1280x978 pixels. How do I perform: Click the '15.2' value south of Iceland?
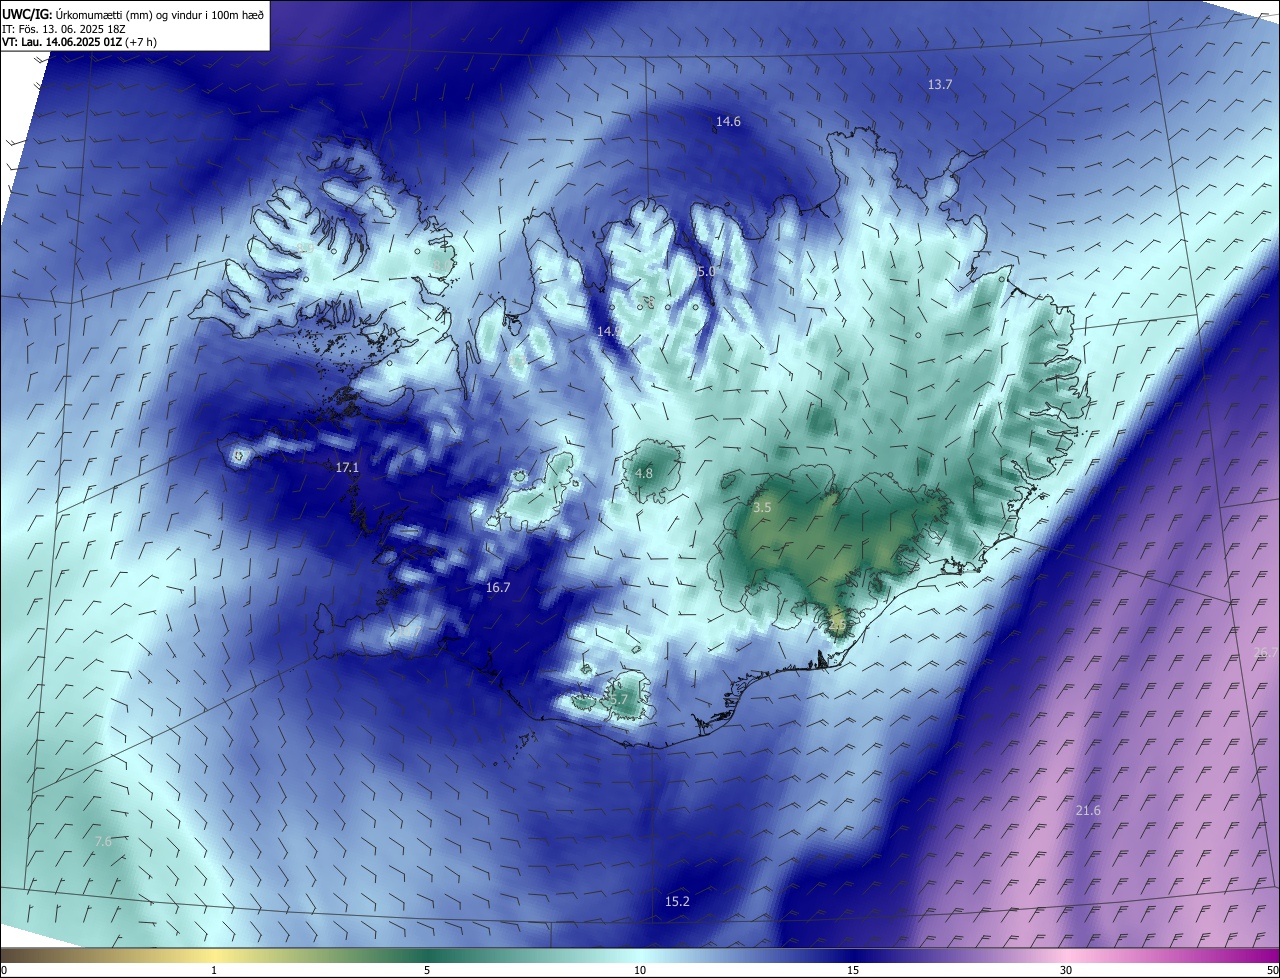click(677, 902)
